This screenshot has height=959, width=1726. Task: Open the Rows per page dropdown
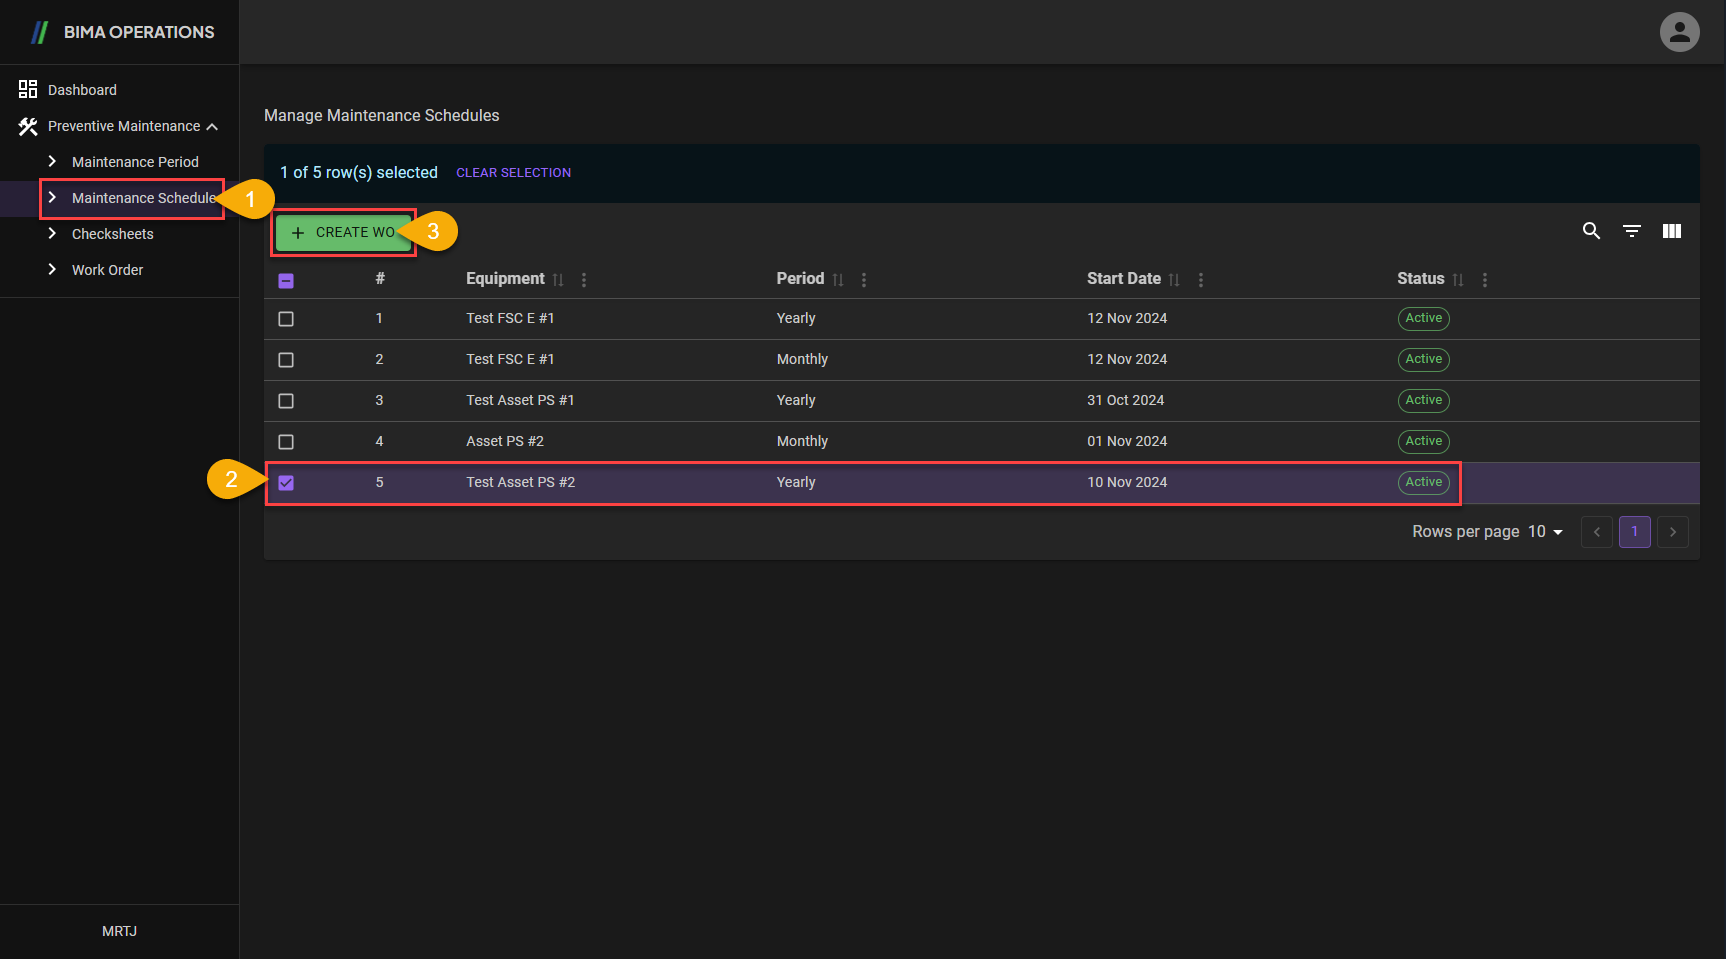coord(1545,532)
